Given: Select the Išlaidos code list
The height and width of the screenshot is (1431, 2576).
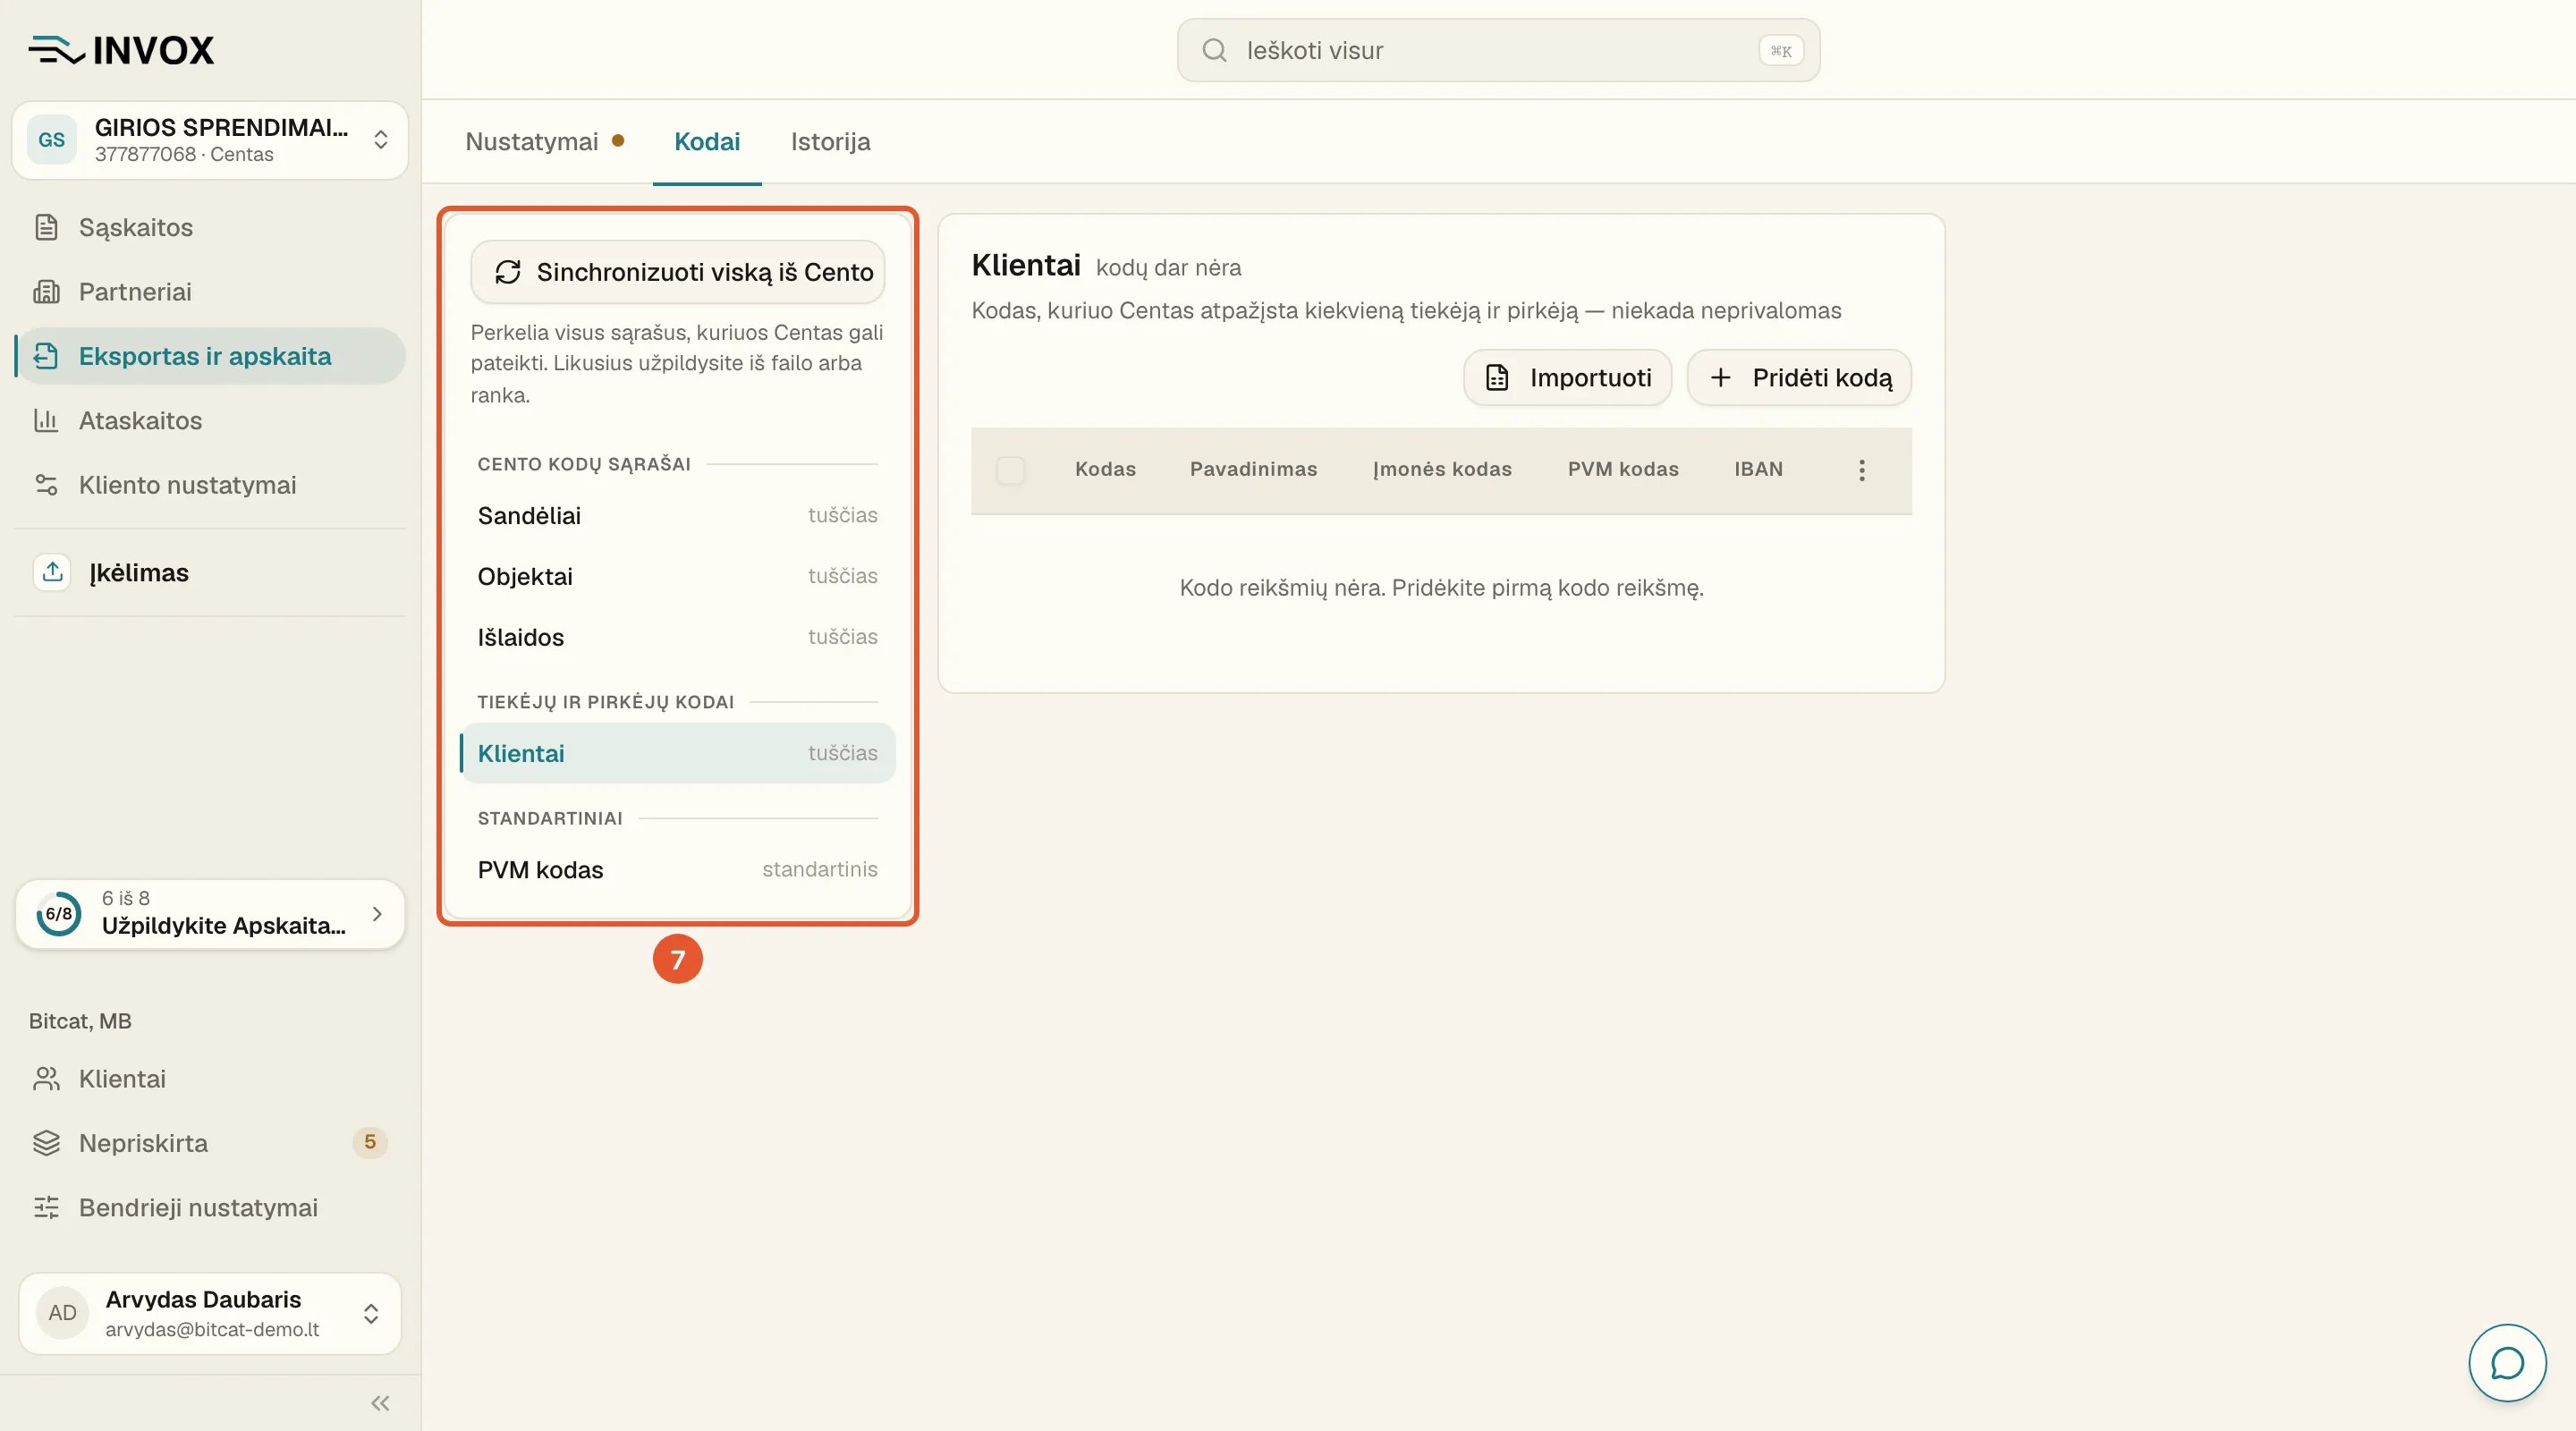Looking at the screenshot, I should click(x=678, y=637).
